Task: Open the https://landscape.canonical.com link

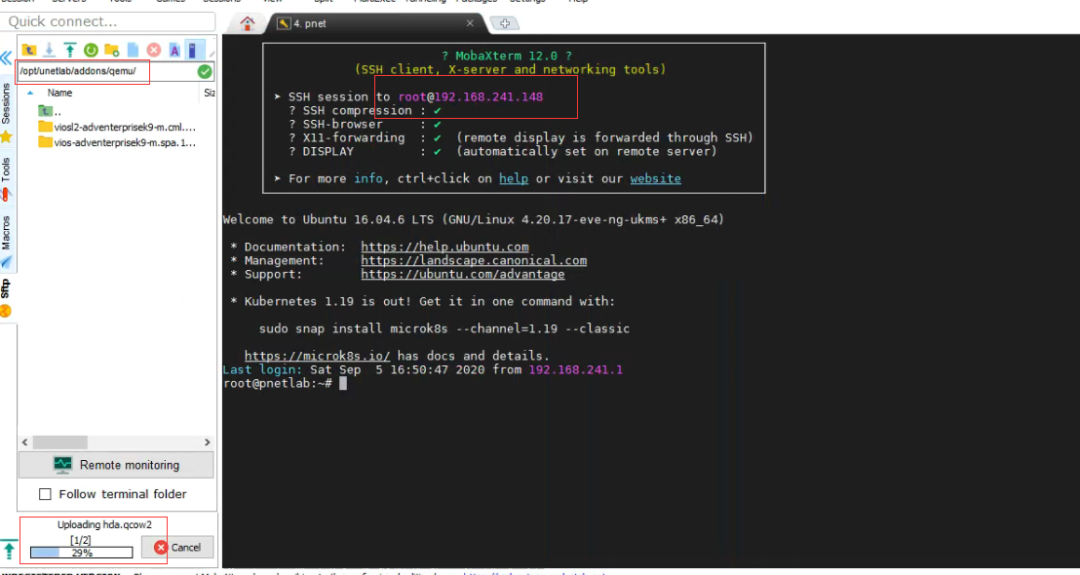Action: coord(474,260)
